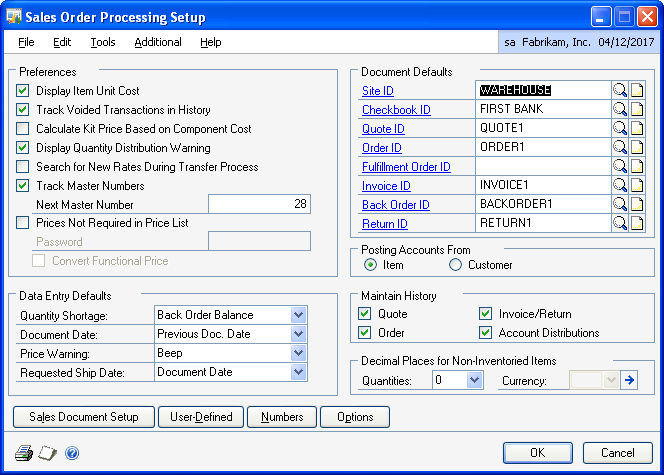Open note for Fulfillment Order ID
The image size is (664, 475).
(x=637, y=166)
